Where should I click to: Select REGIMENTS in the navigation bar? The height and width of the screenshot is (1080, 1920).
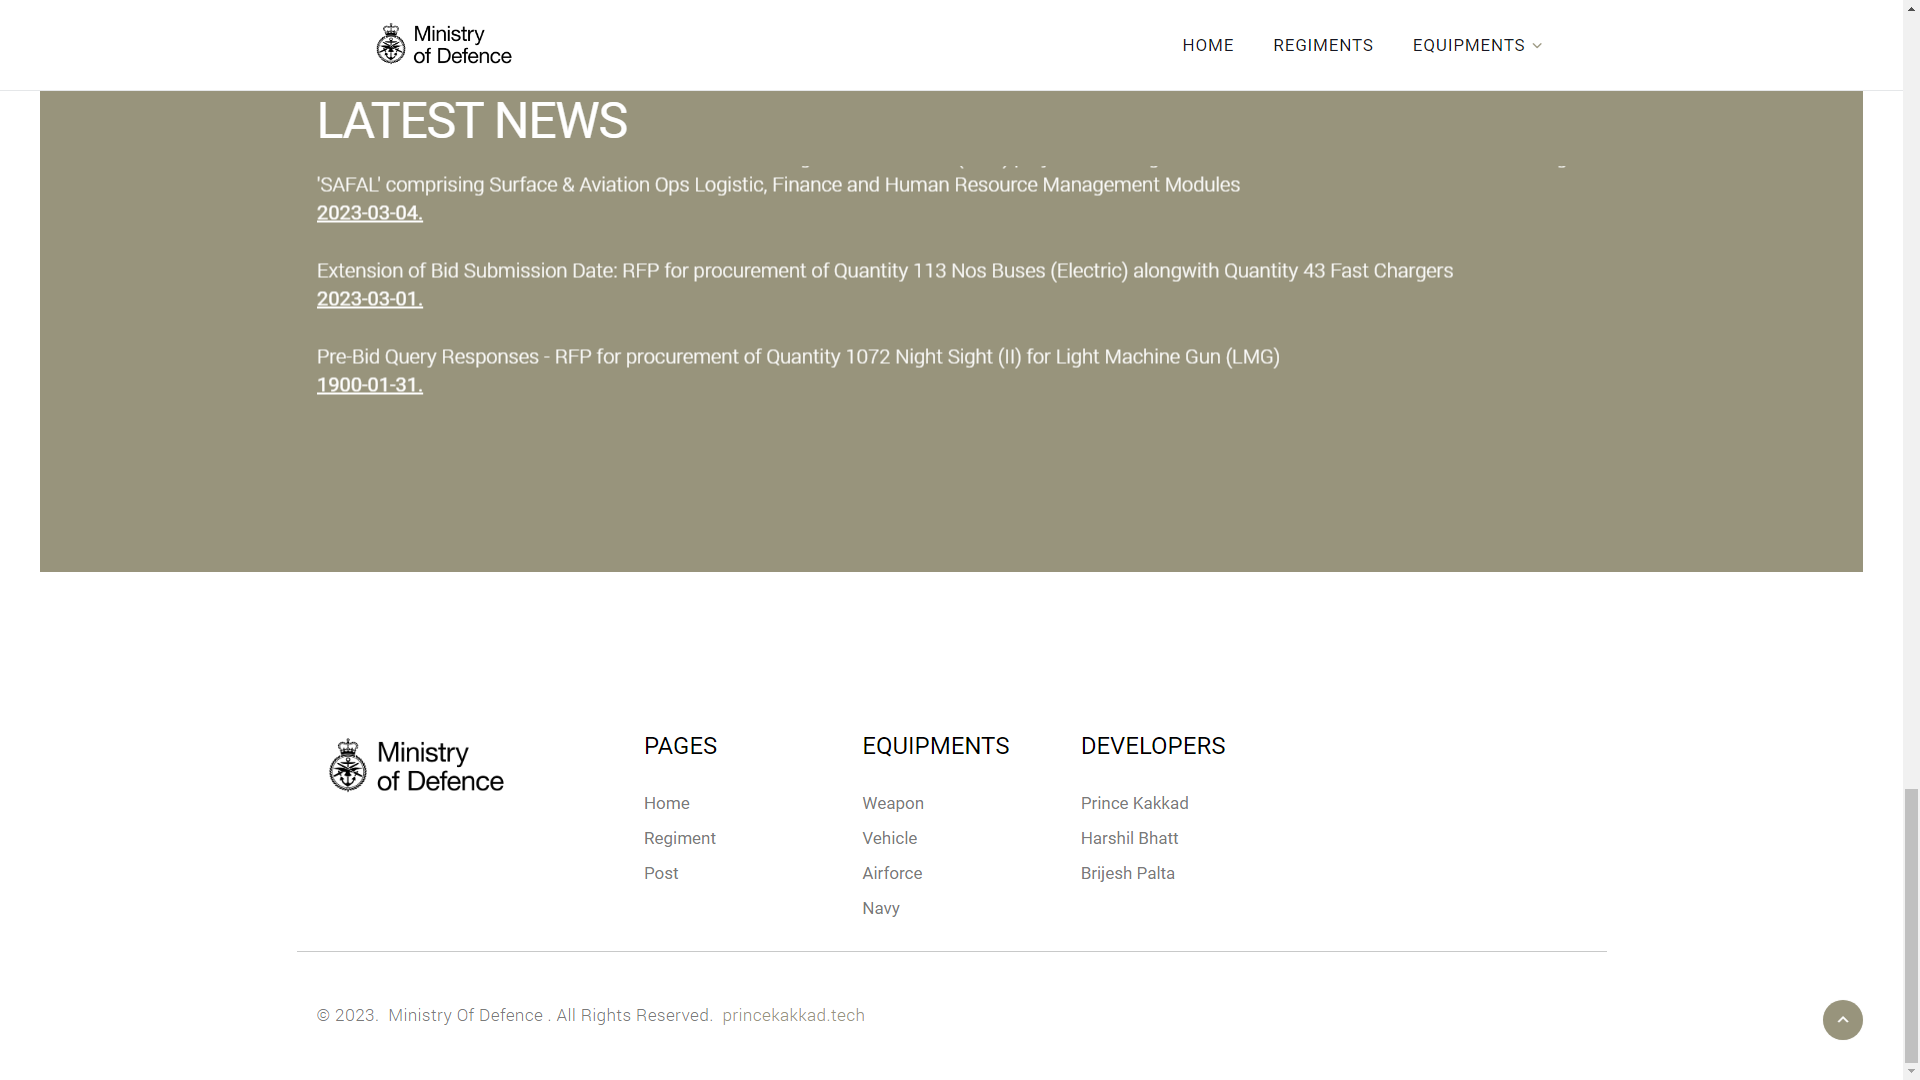(1322, 45)
